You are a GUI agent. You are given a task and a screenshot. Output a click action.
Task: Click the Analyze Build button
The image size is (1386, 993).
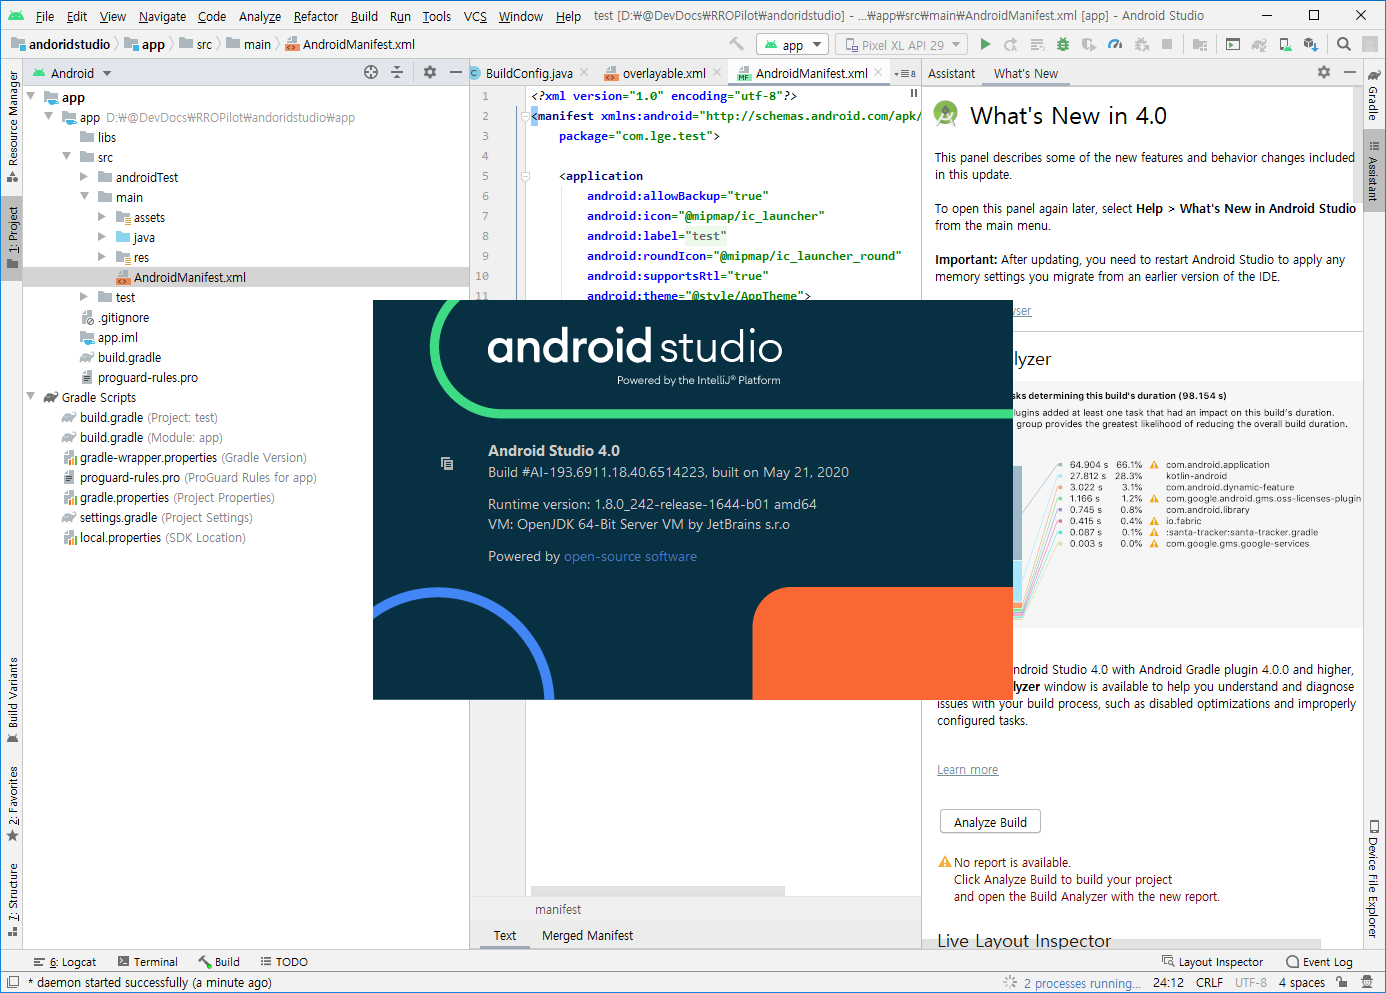click(990, 822)
